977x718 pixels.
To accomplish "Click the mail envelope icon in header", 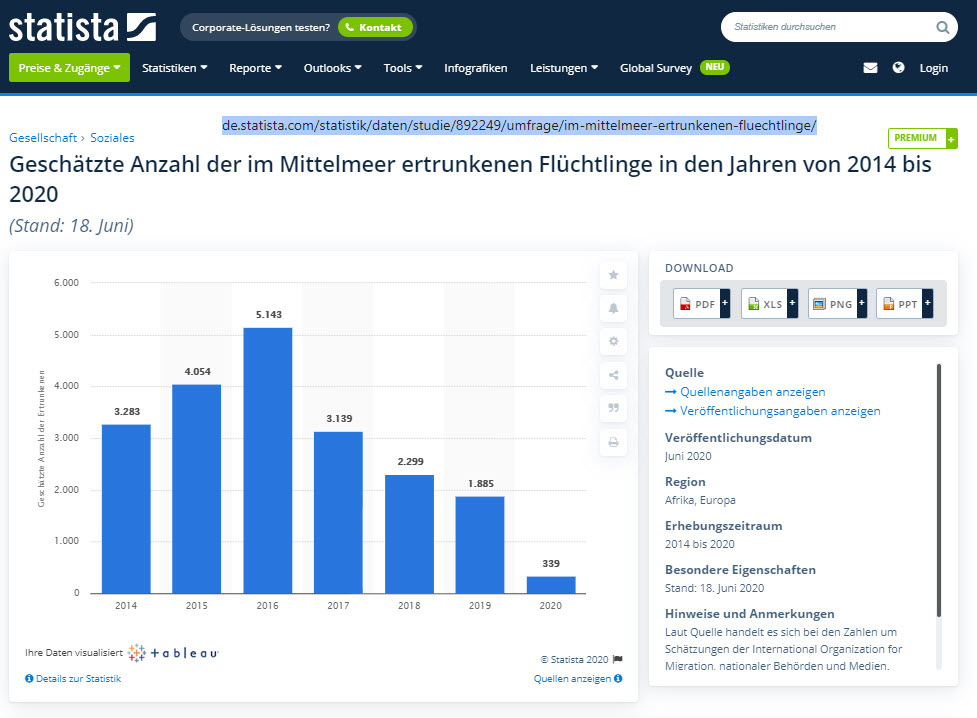I will pyautogui.click(x=870, y=68).
